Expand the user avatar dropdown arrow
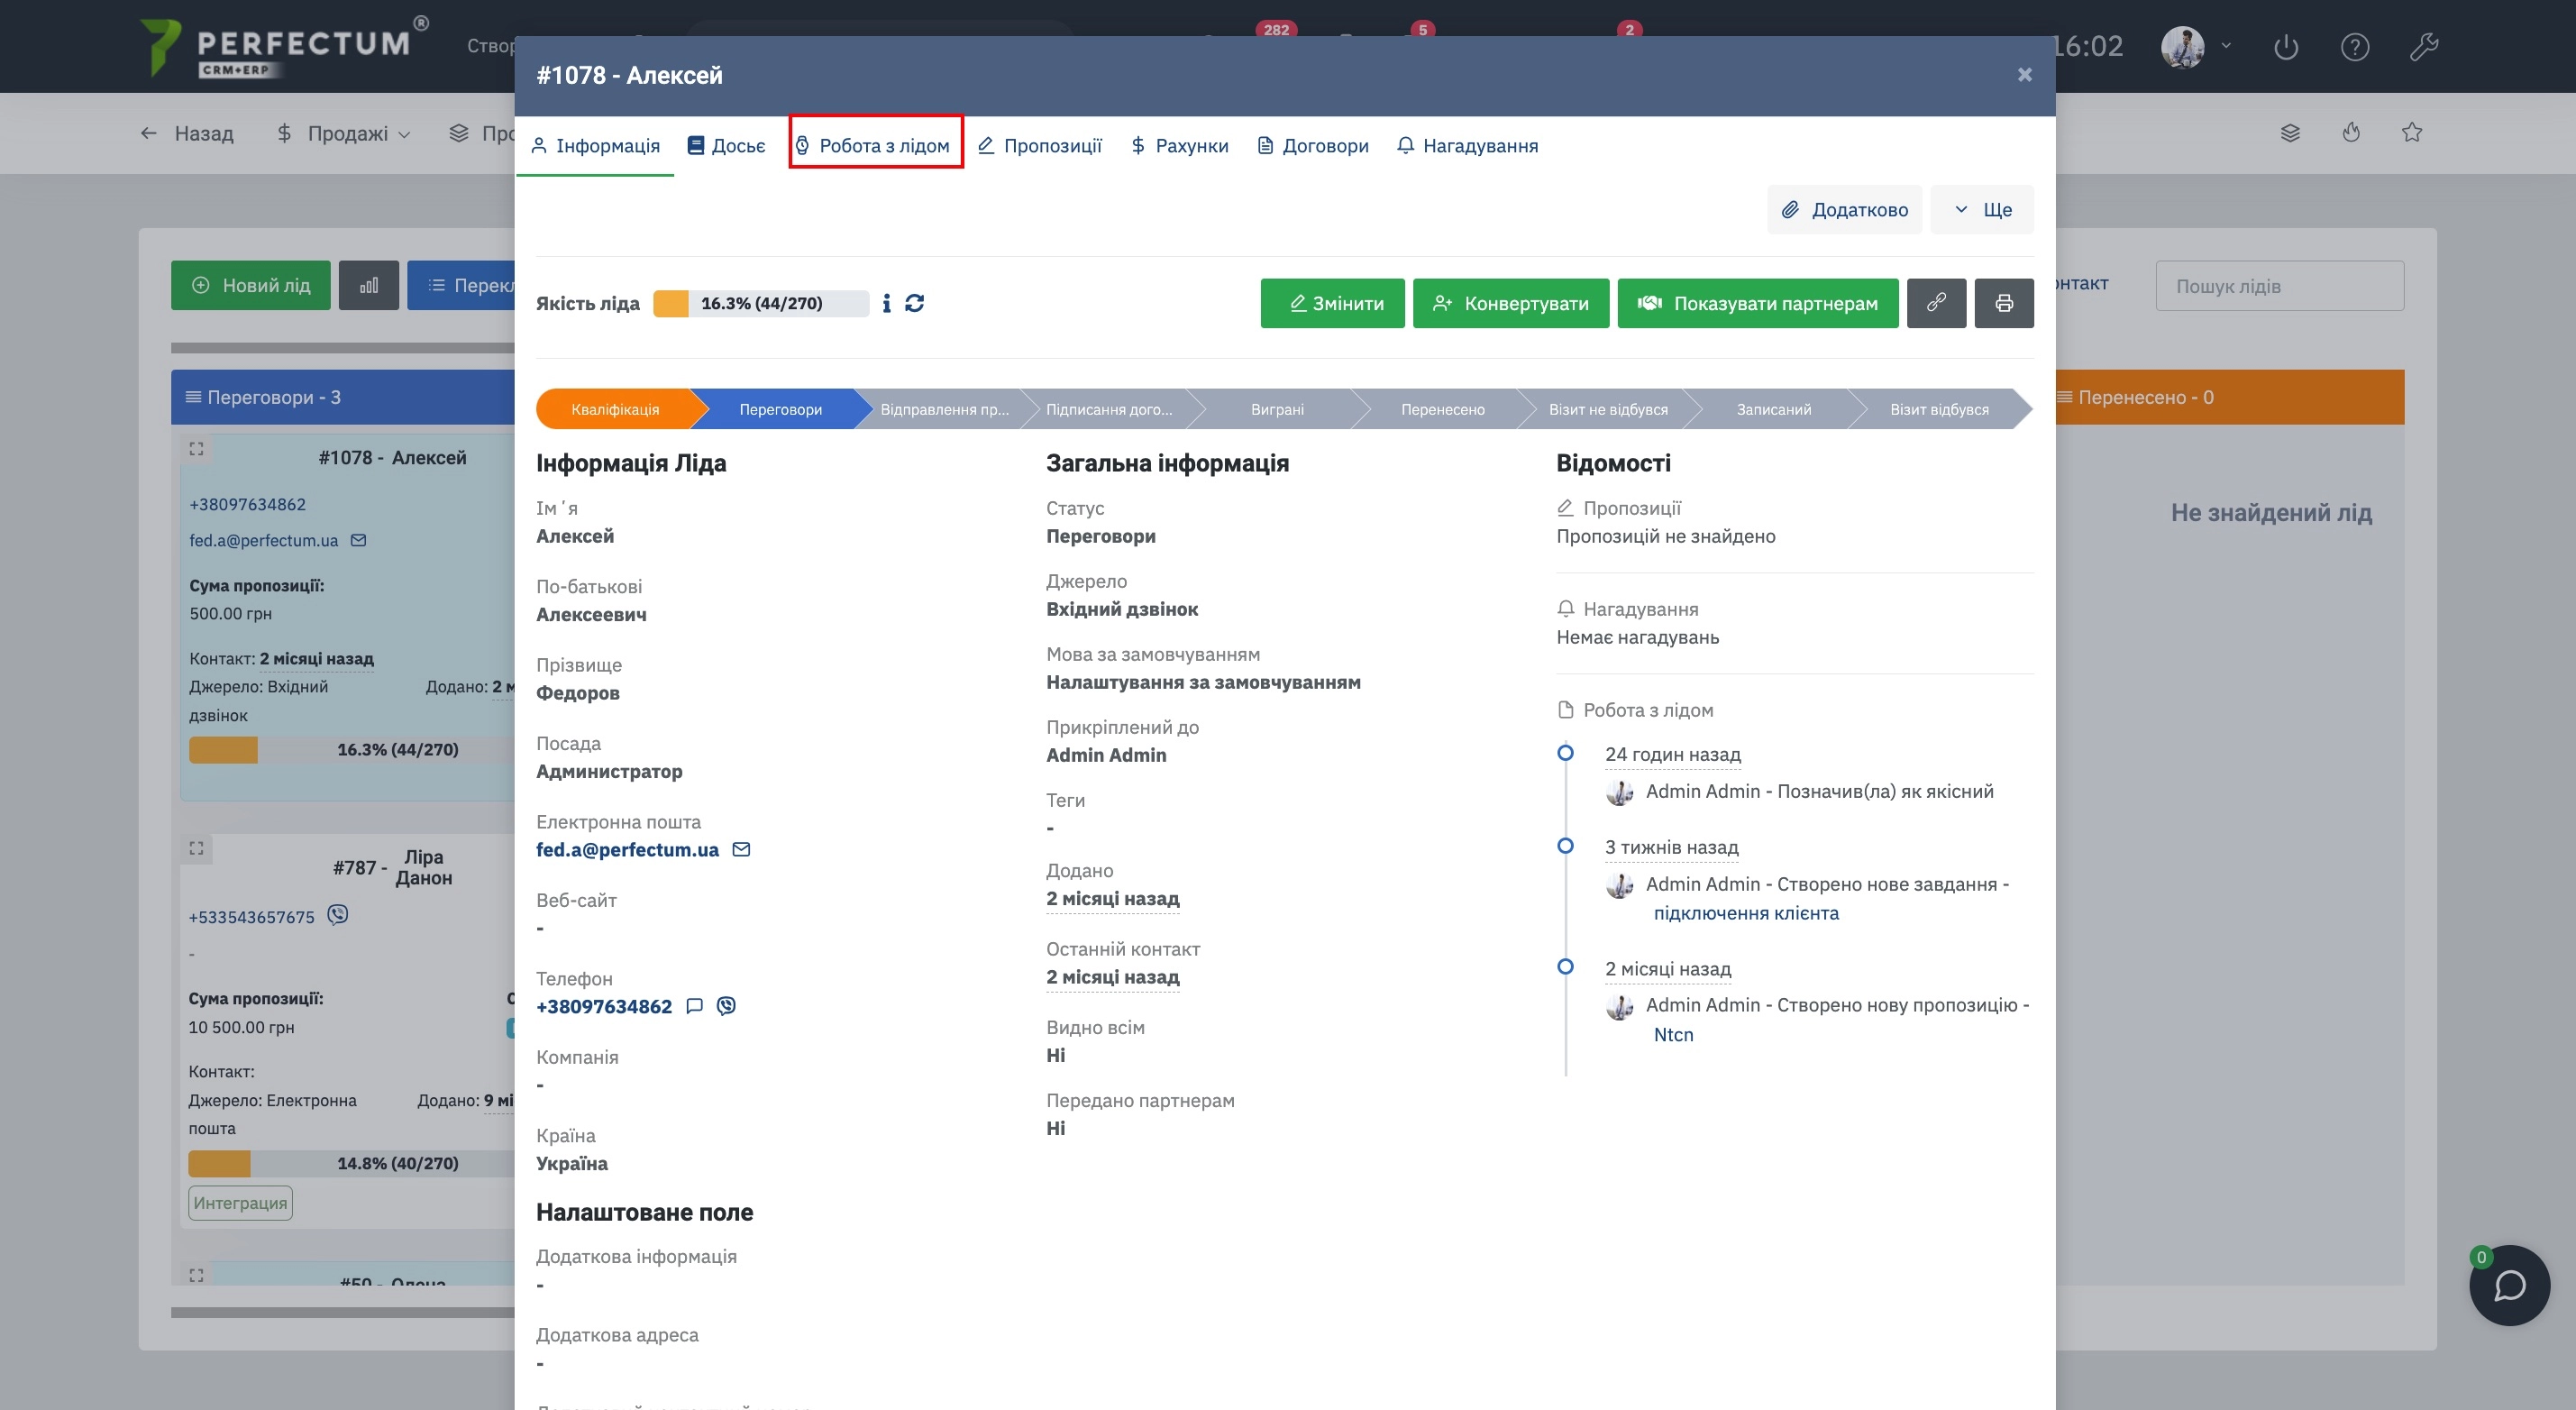The height and width of the screenshot is (1410, 2576). click(x=2226, y=45)
